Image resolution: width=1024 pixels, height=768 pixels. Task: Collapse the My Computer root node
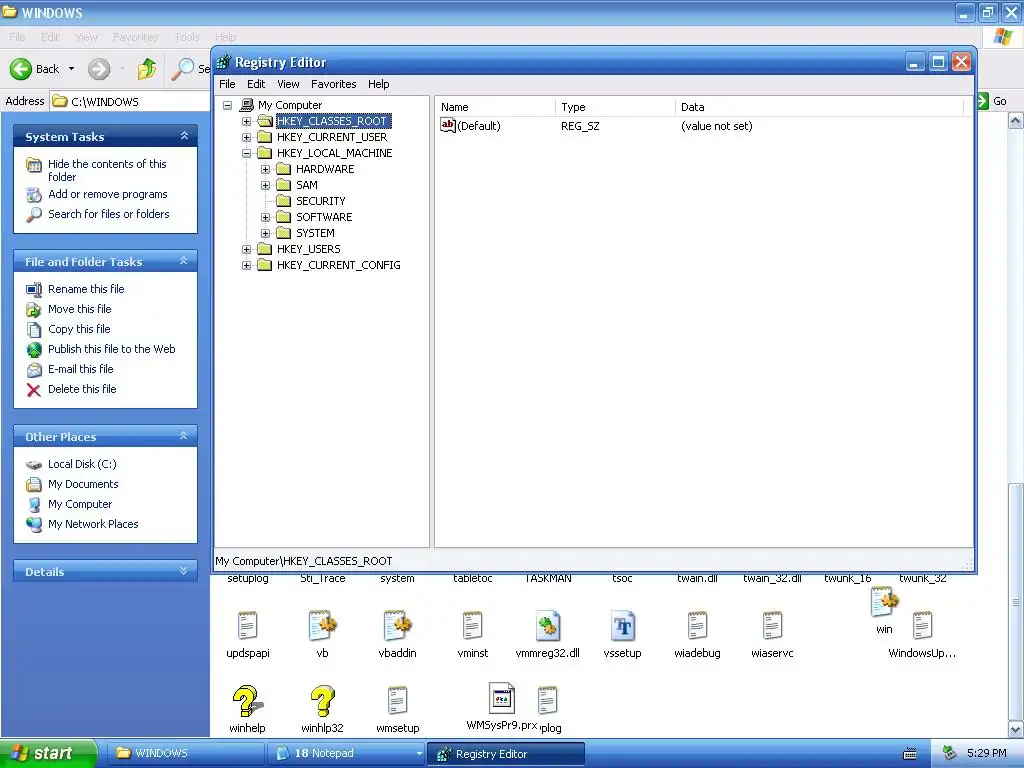pos(227,105)
